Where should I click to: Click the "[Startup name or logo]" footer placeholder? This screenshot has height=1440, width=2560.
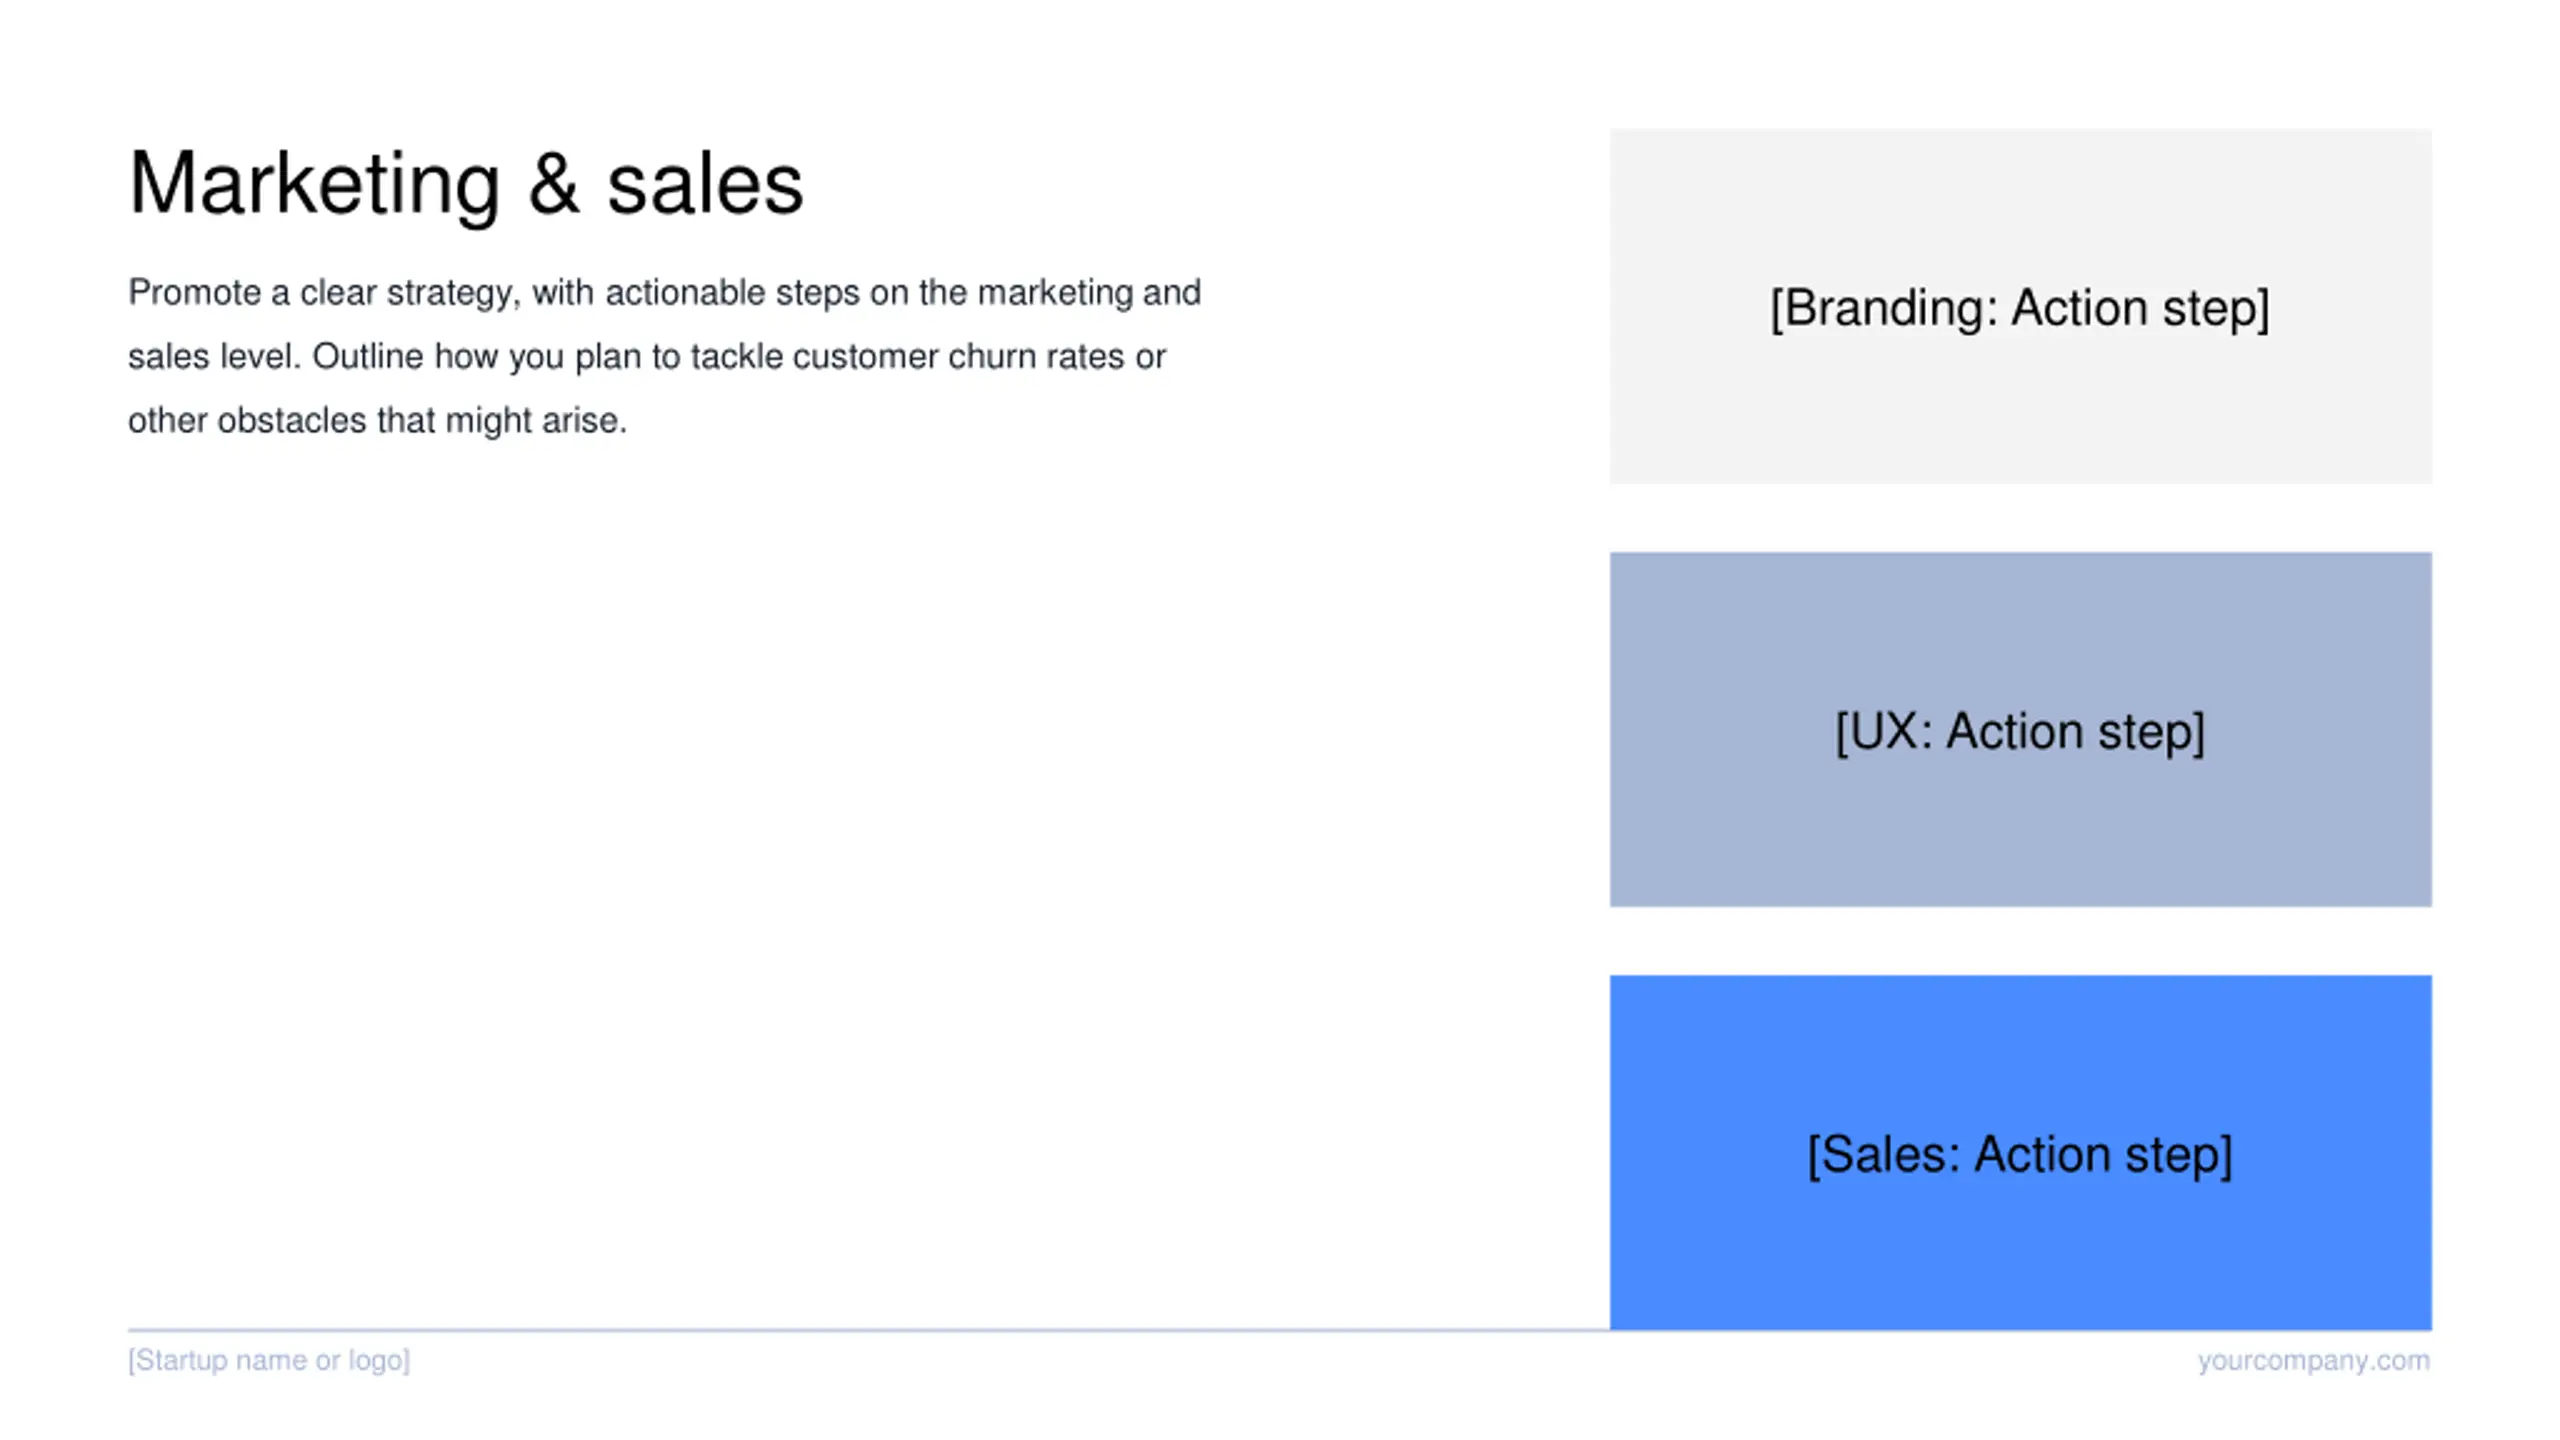point(269,1360)
